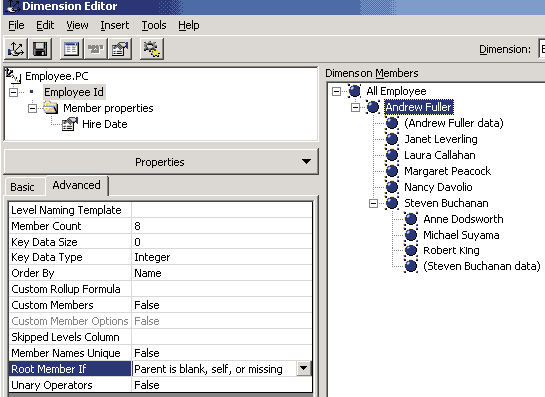Open the Root Member If dropdown arrow
545x397 pixels.
pos(303,368)
